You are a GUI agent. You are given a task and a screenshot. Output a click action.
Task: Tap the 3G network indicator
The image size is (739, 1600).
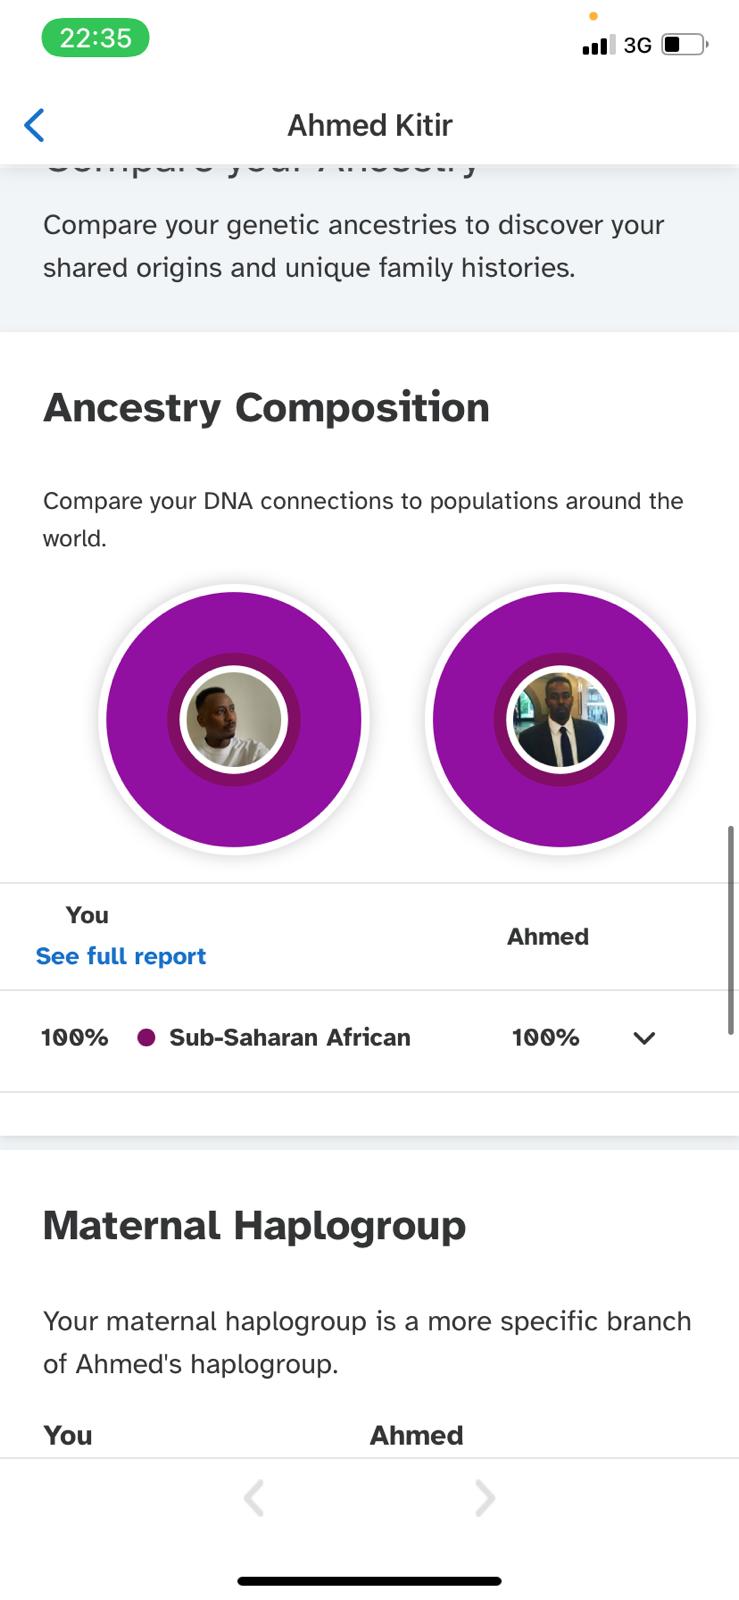637,45
